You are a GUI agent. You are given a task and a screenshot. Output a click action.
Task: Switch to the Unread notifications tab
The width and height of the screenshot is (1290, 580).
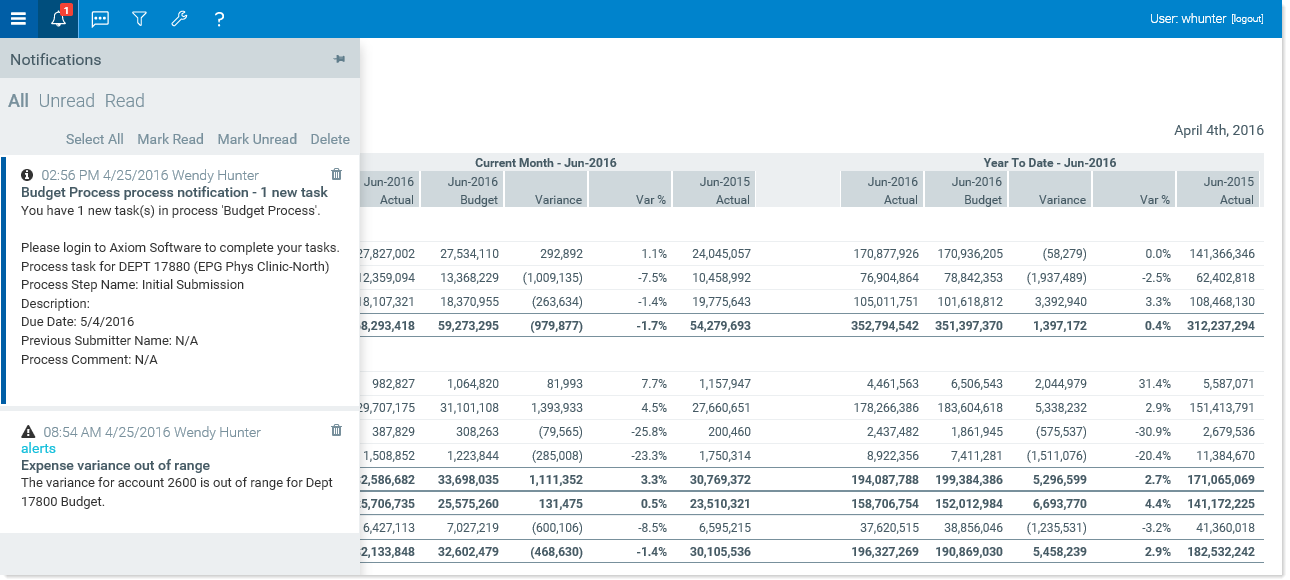(66, 101)
